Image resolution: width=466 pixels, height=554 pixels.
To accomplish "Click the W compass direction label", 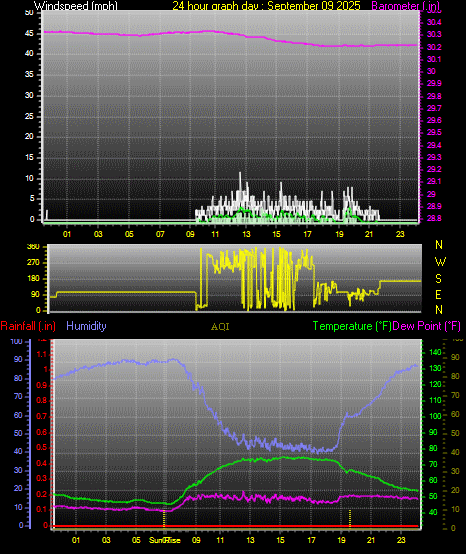I will coord(440,262).
